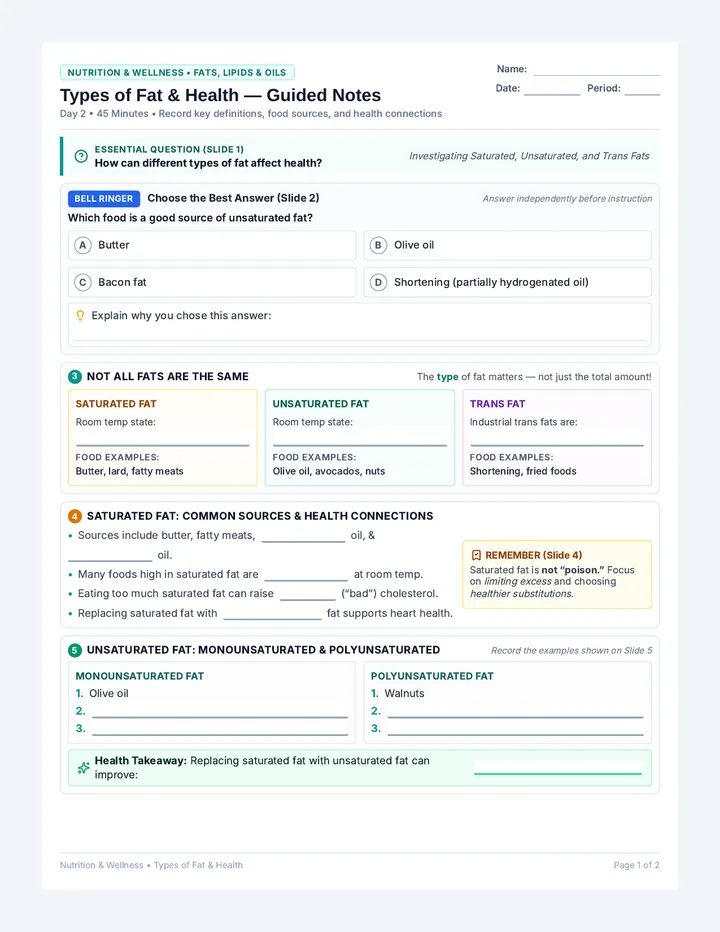Screen dimensions: 720x932
Task: Click the green number 3 section badge
Action: [x=75, y=376]
